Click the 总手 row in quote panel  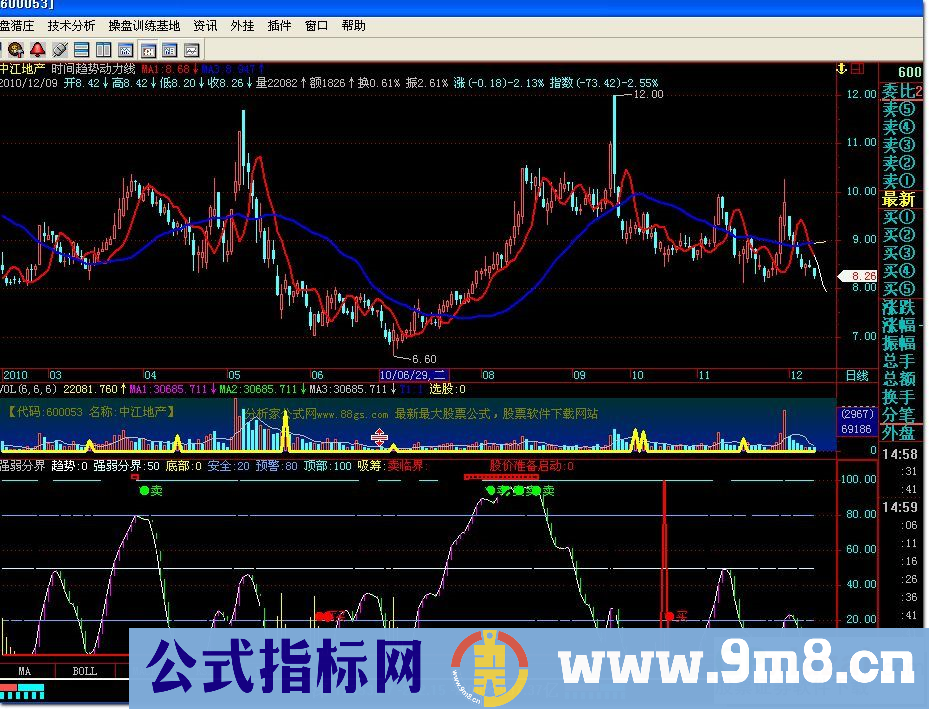(x=899, y=361)
